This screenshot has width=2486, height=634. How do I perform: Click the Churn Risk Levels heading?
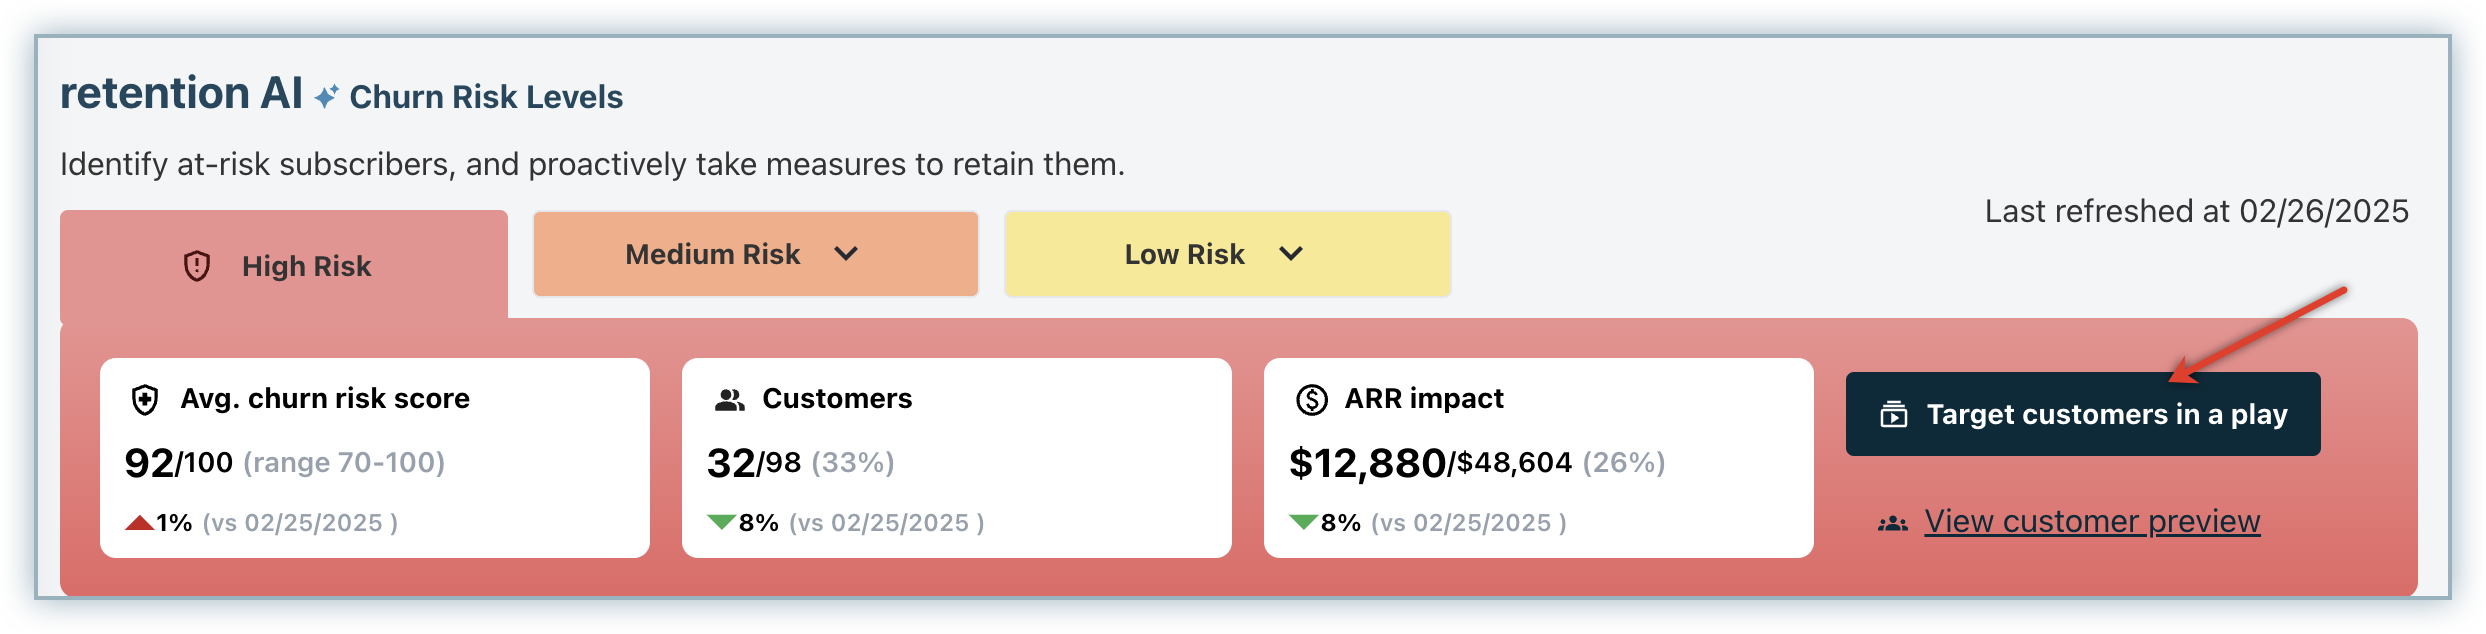click(486, 97)
